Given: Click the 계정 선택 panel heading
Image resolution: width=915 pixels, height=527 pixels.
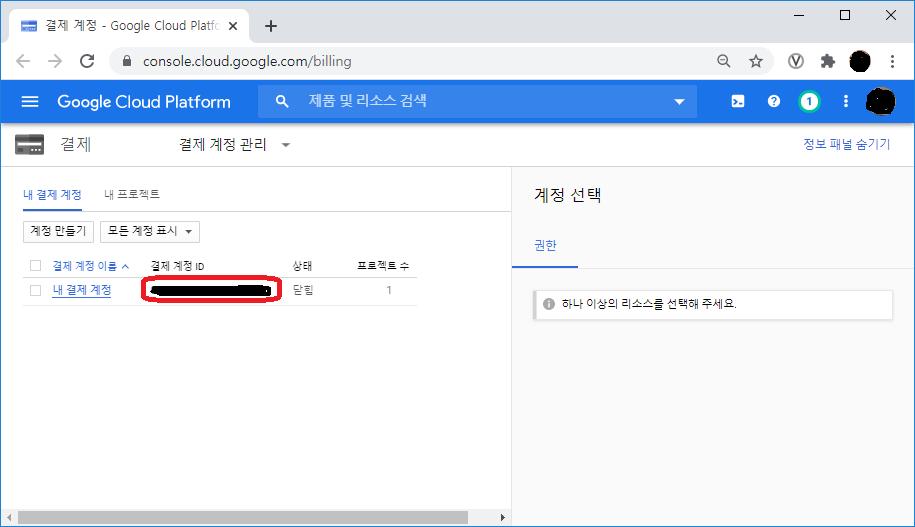Looking at the screenshot, I should pos(567,195).
